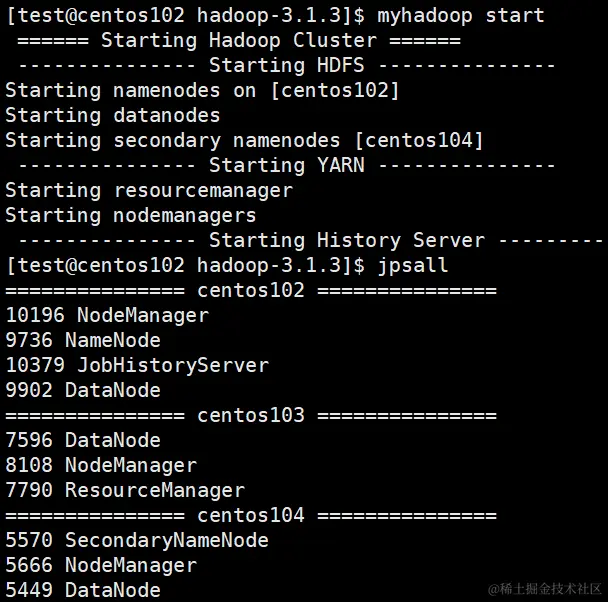
Task: Select the 'centos102' host header line
Action: (x=251, y=290)
